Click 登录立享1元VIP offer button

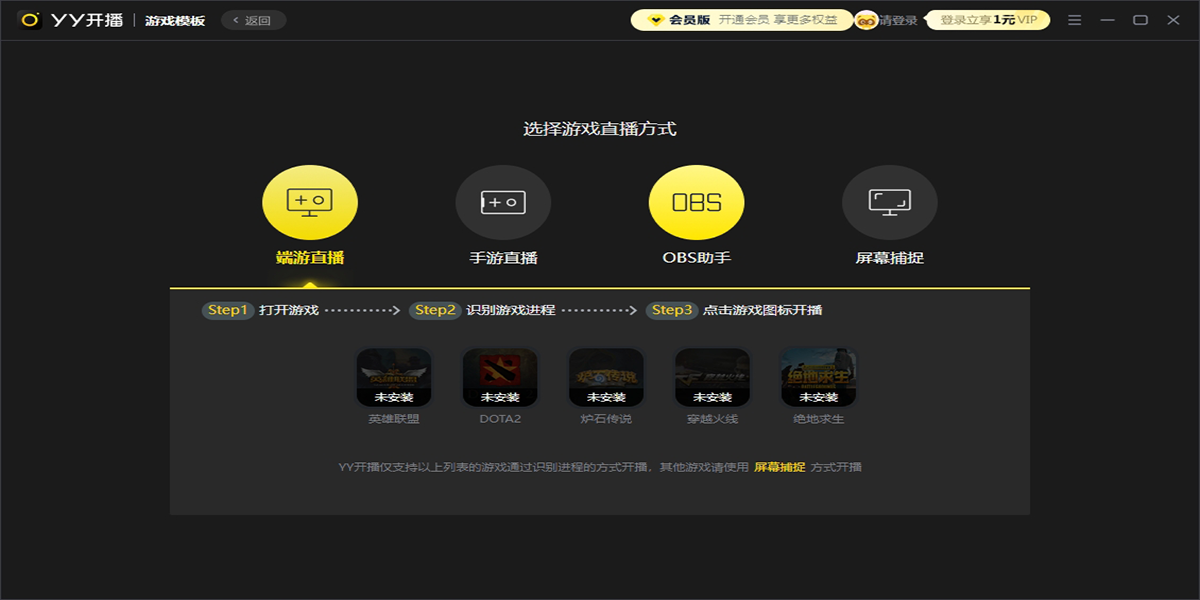(988, 20)
